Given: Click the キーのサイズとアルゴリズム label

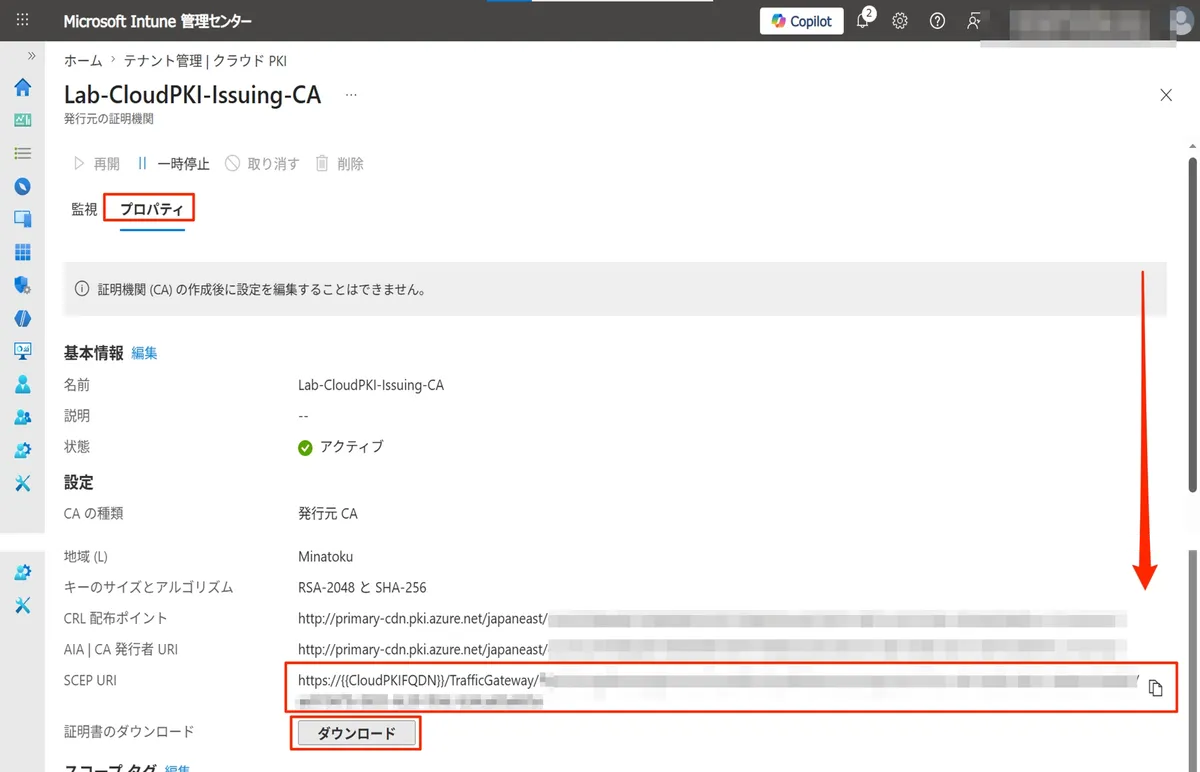Looking at the screenshot, I should pos(148,587).
